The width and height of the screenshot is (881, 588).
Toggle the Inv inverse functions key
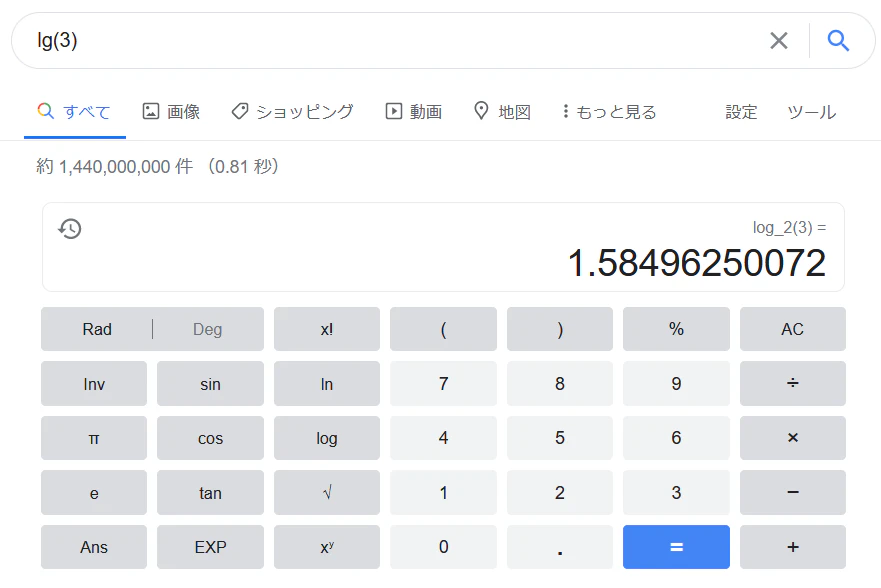pyautogui.click(x=94, y=384)
